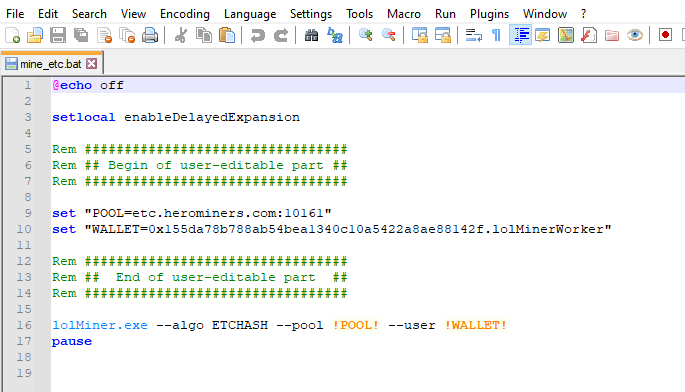This screenshot has height=392, width=685.
Task: Open the Function List panel icon
Action: pos(589,35)
